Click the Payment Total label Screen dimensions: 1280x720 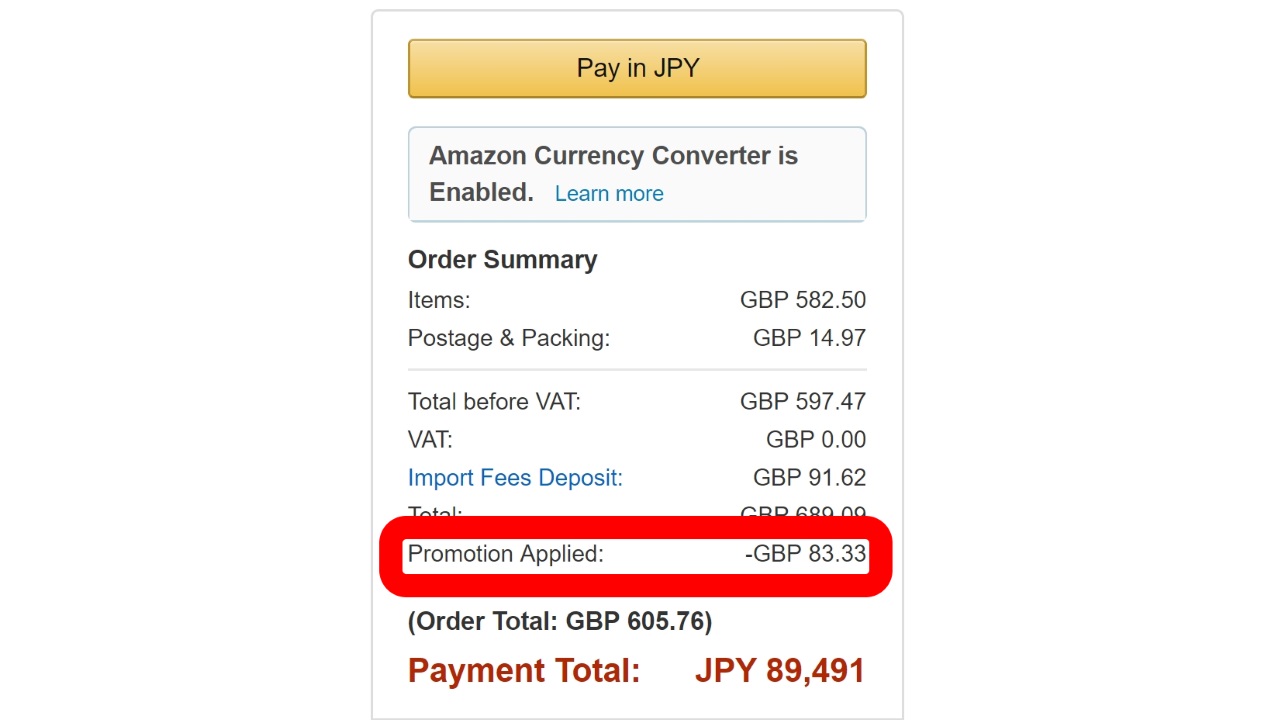524,671
